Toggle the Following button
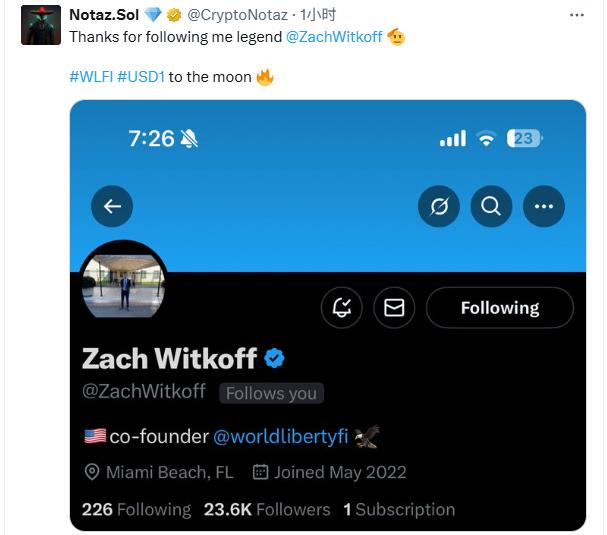Image resolution: width=607 pixels, height=535 pixels. point(500,308)
